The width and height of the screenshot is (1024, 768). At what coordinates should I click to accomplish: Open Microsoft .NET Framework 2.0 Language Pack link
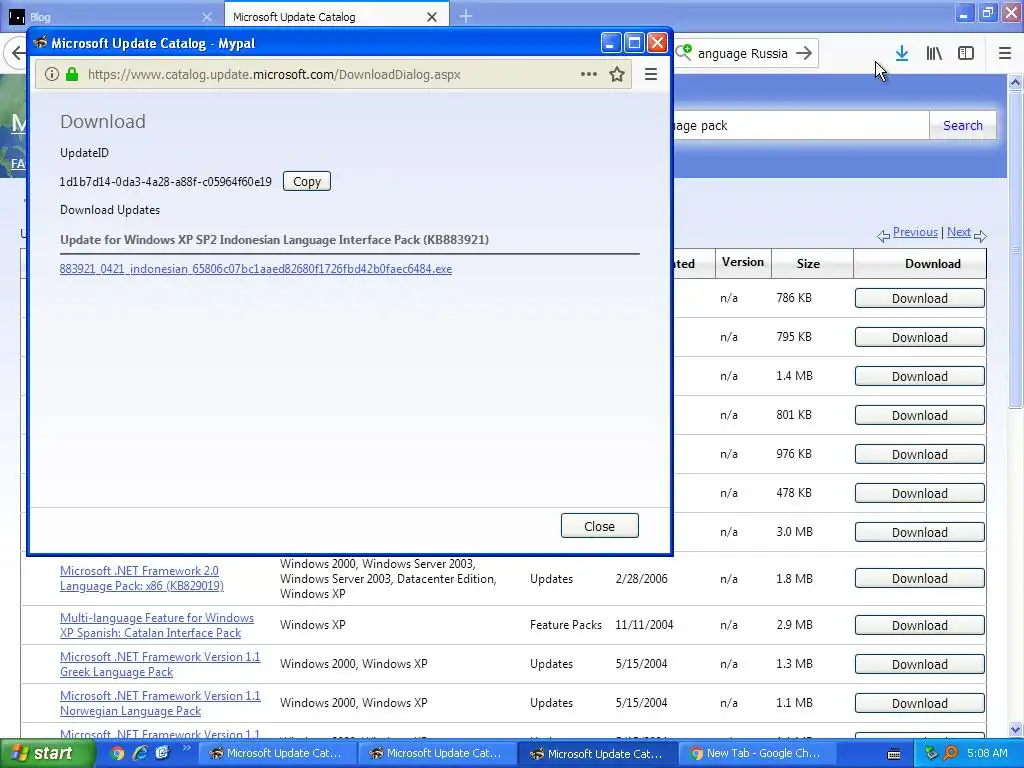pyautogui.click(x=142, y=579)
